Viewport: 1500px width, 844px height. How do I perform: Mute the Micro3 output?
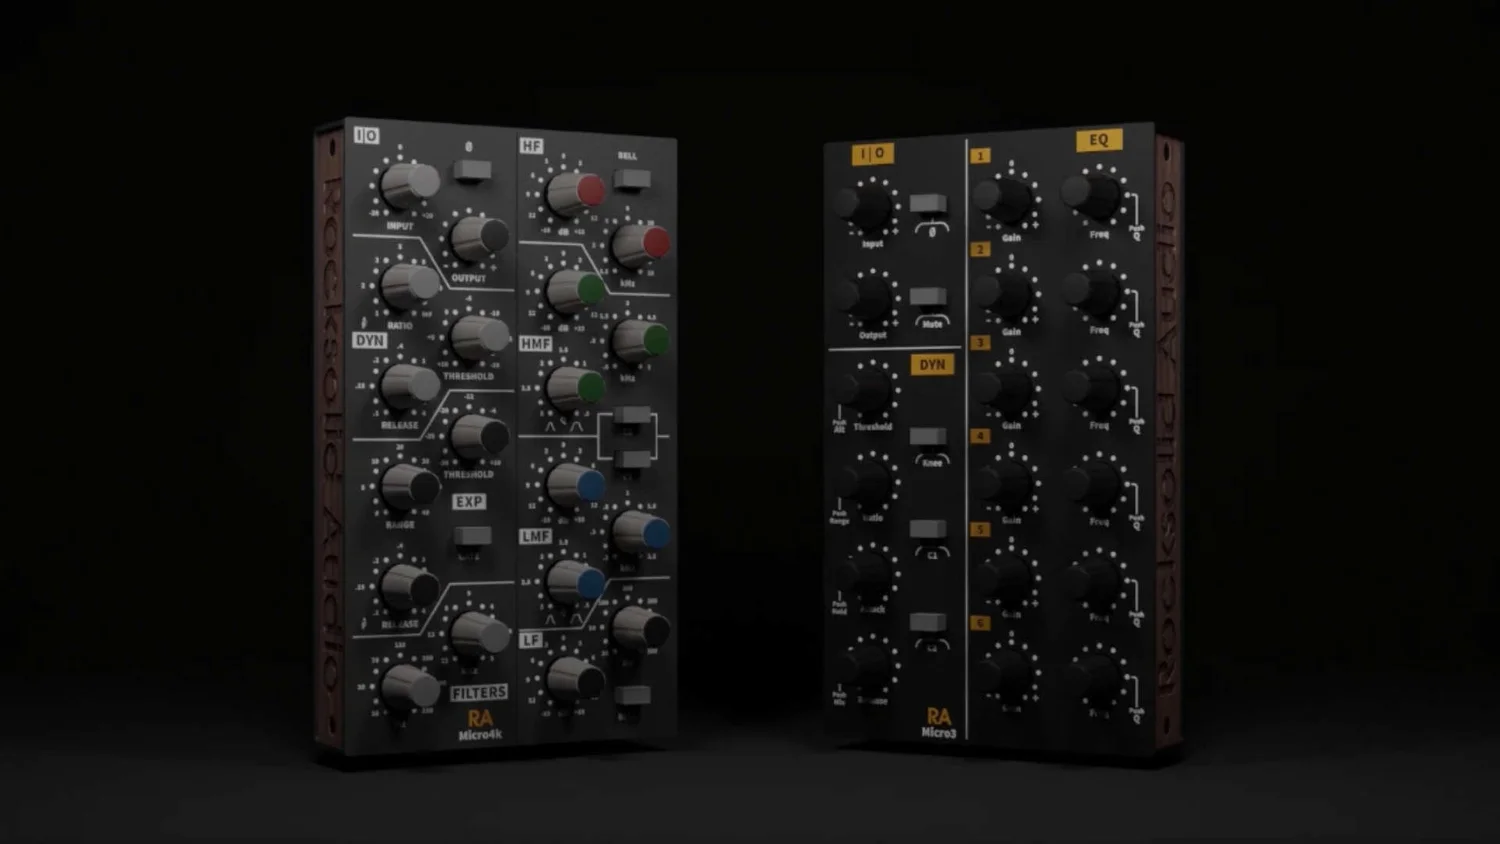(x=930, y=297)
